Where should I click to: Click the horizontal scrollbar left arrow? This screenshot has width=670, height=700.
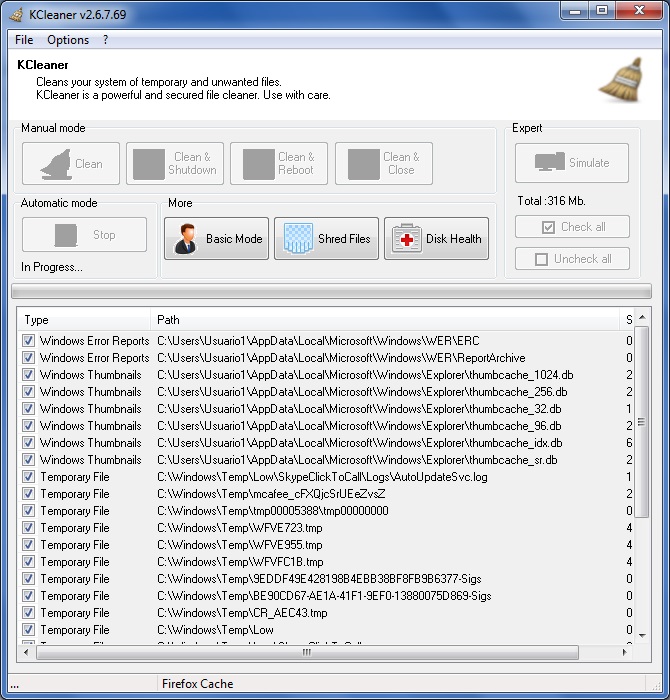[26, 652]
